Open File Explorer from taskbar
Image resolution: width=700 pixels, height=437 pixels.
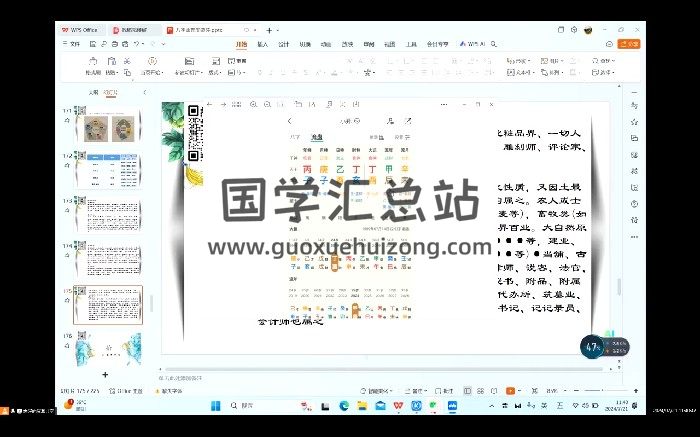362,406
